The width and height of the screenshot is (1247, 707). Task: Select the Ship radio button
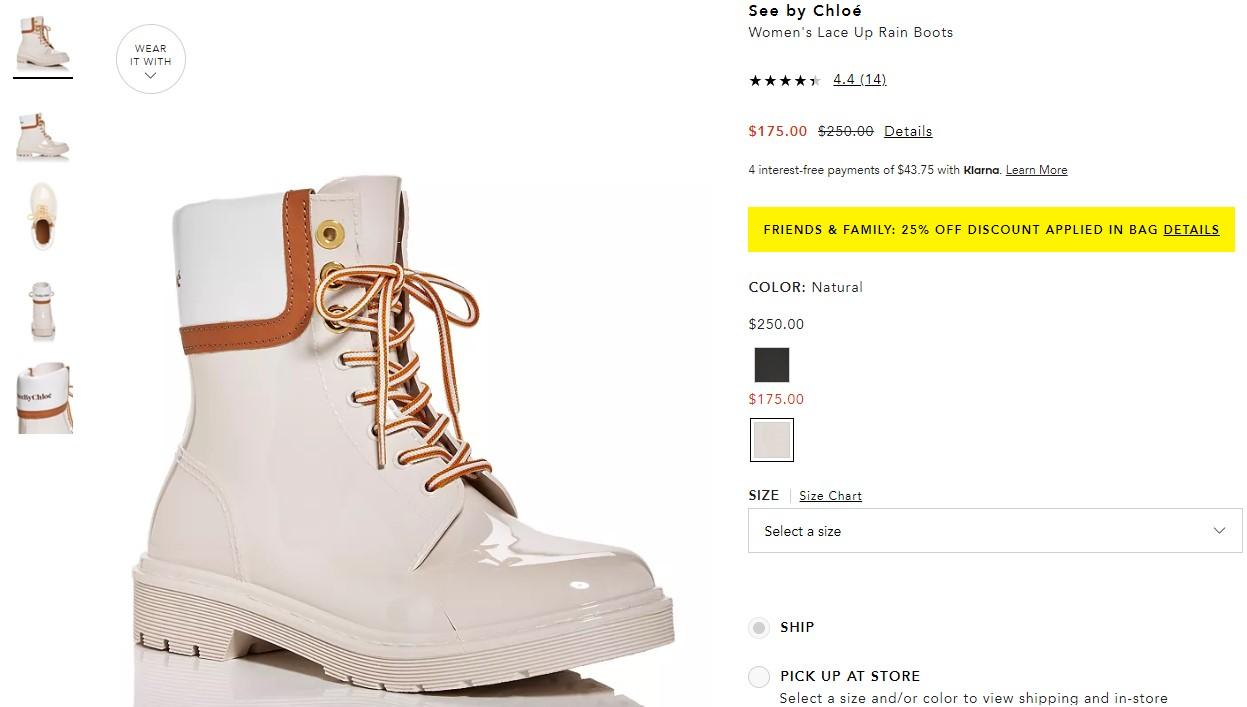[x=759, y=628]
